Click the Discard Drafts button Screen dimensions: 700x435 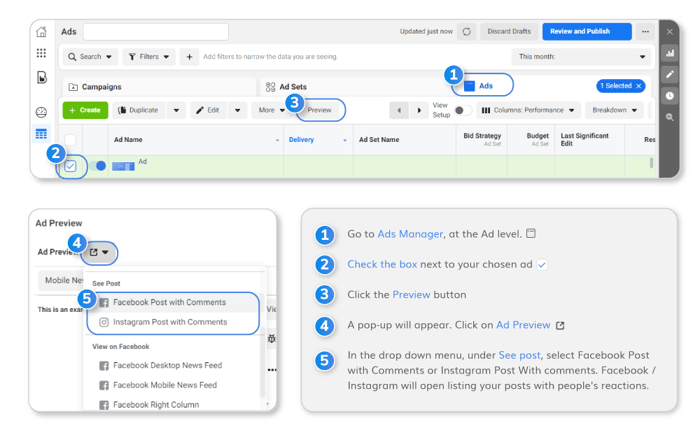[x=509, y=32]
